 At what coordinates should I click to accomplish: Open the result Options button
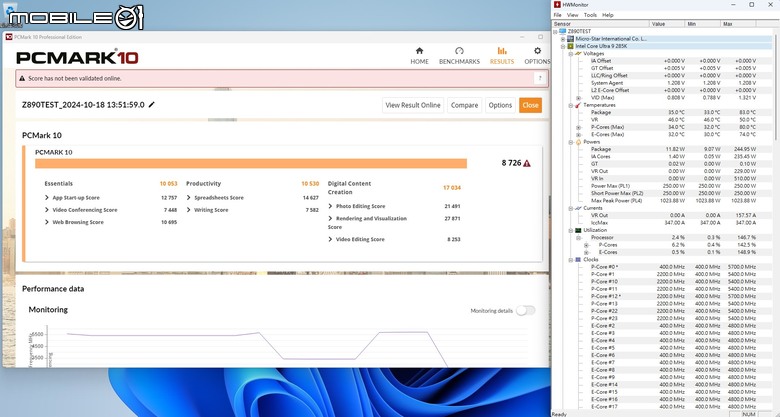click(500, 105)
